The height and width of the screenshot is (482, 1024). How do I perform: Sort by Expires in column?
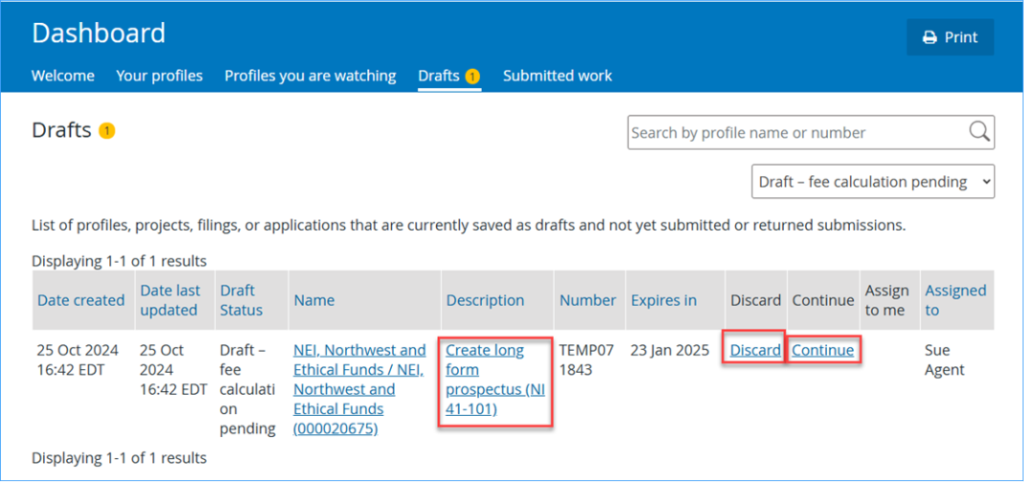(663, 300)
